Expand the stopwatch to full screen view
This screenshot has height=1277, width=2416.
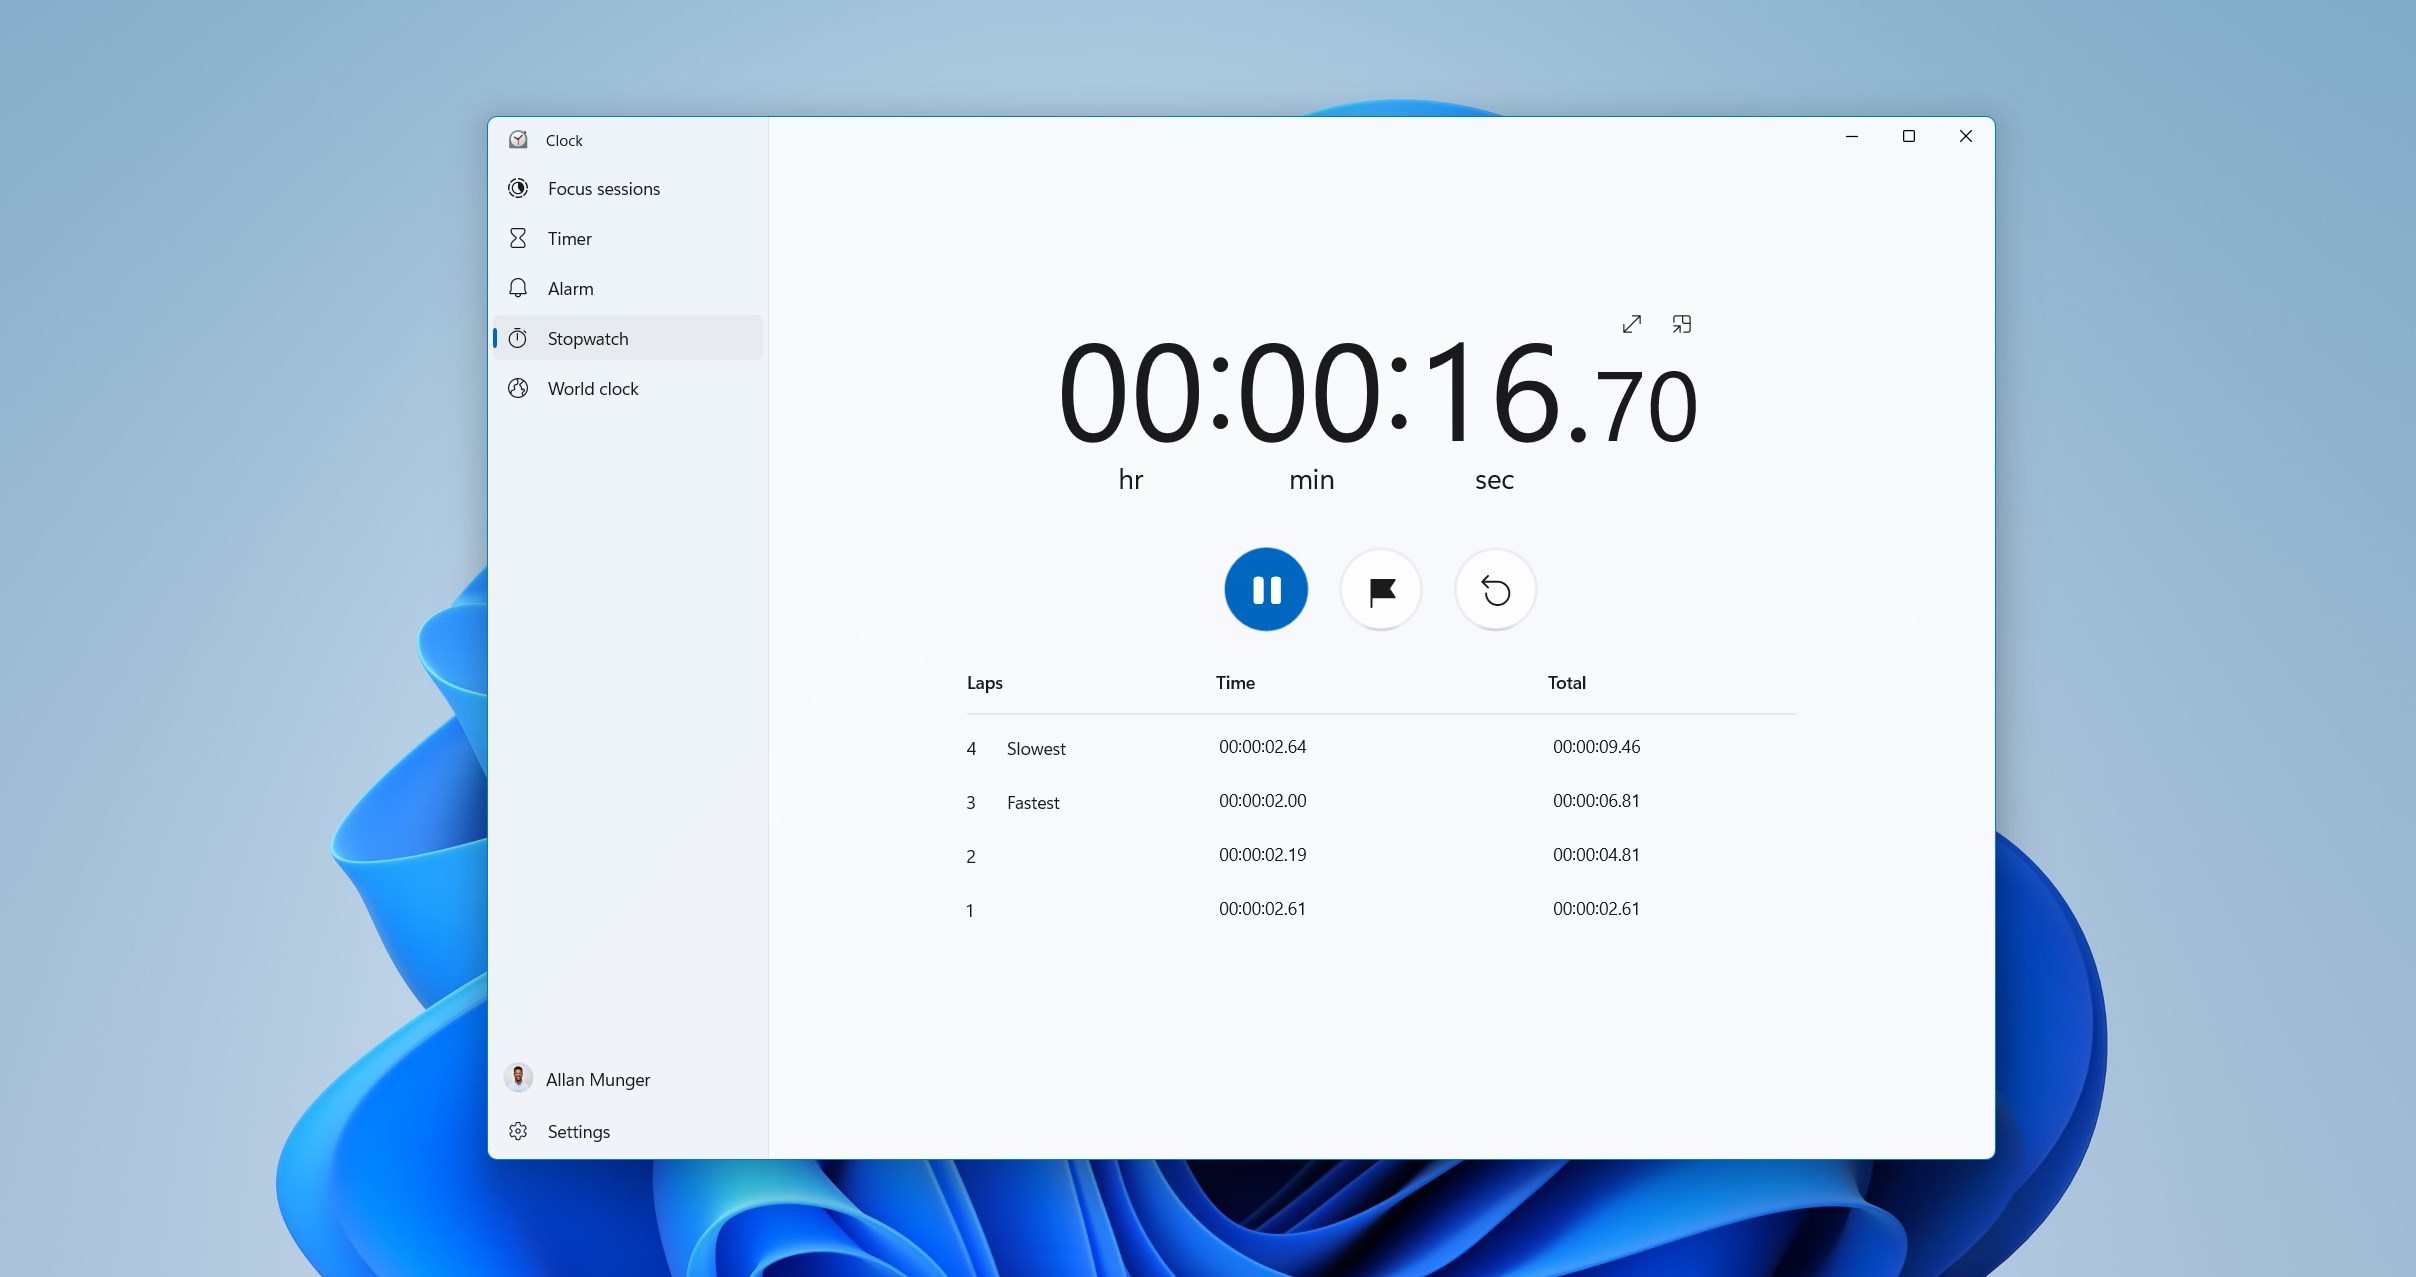tap(1630, 324)
